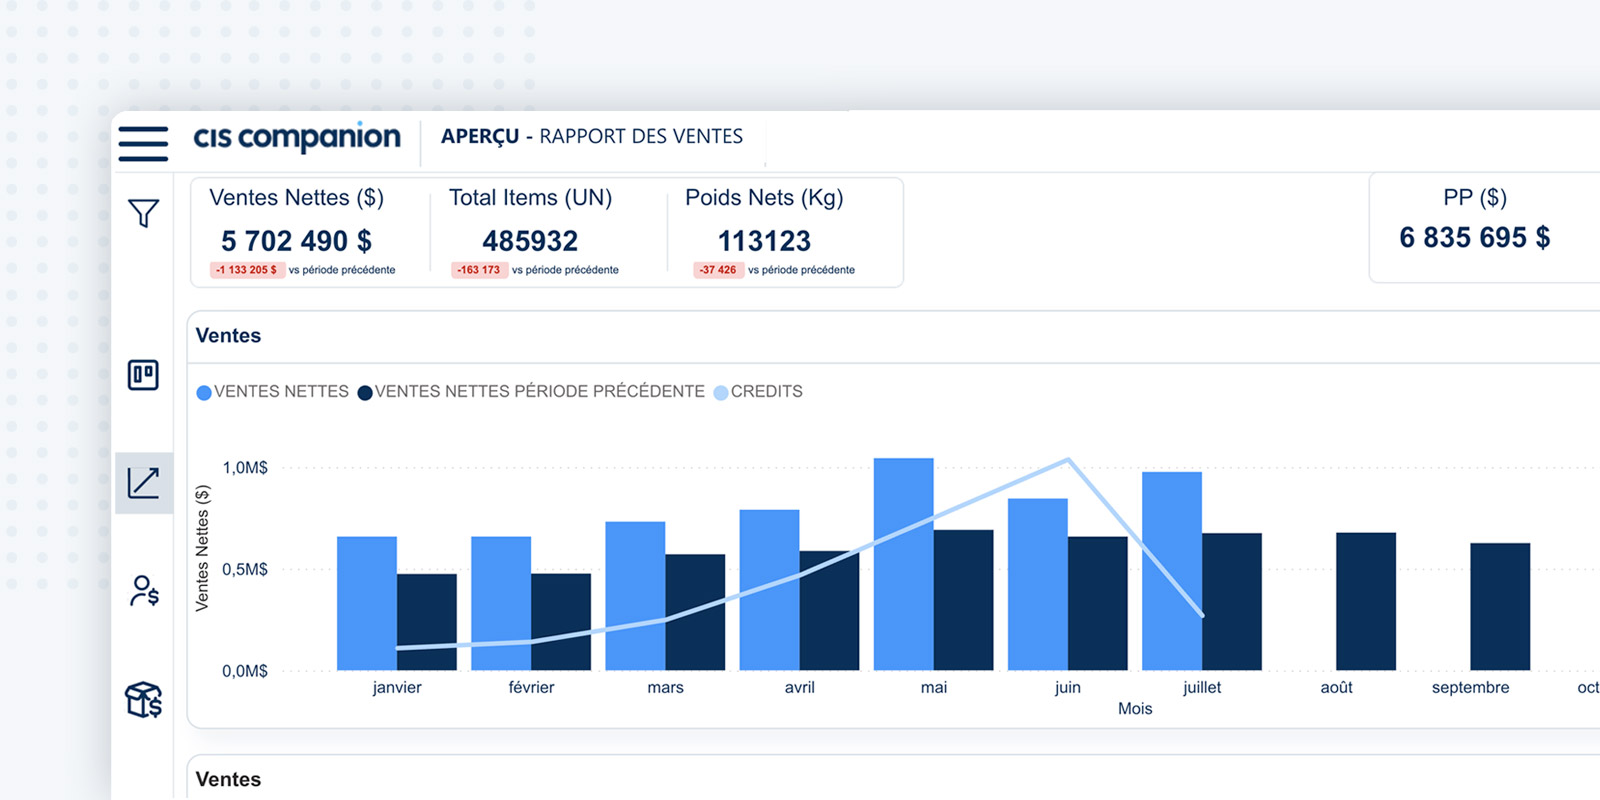1600x800 pixels.
Task: Click the light blue CREDITS legend dot
Action: [x=721, y=393]
